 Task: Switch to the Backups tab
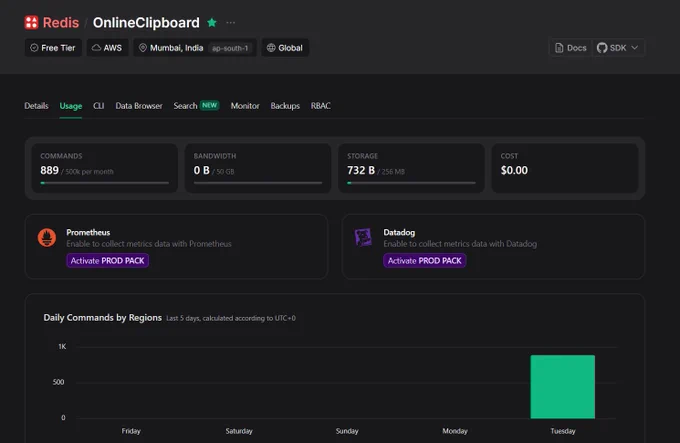click(285, 106)
